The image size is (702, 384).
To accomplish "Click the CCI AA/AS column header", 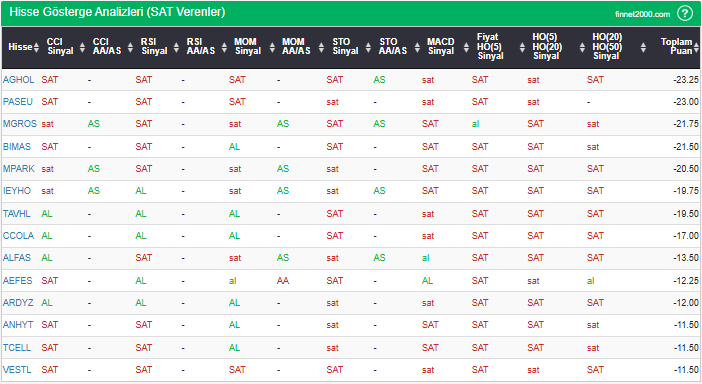I will [x=107, y=47].
